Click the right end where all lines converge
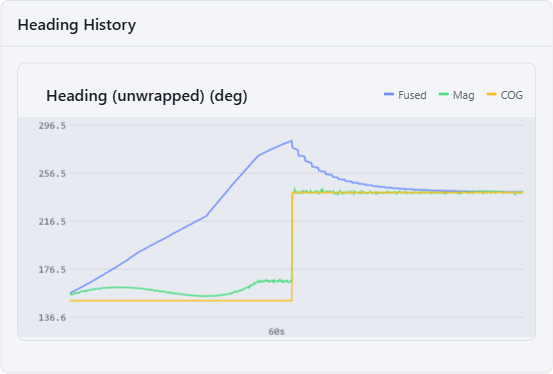 [521, 192]
